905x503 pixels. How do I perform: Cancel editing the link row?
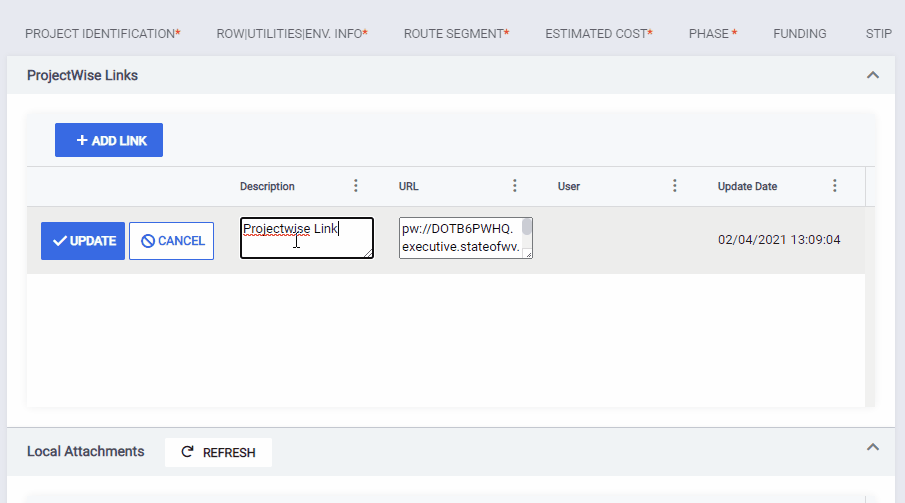(x=171, y=241)
